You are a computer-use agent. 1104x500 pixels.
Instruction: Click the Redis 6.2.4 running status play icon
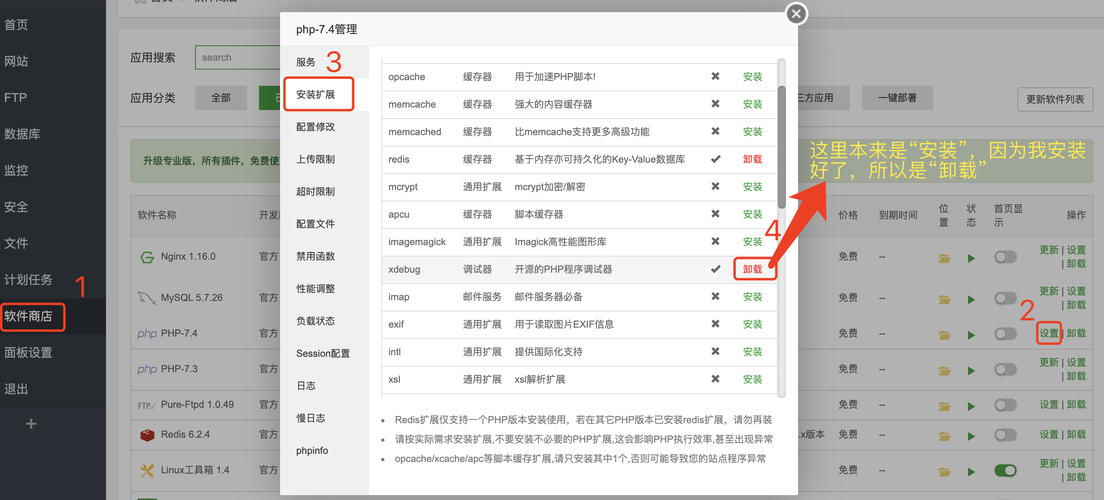(x=972, y=435)
